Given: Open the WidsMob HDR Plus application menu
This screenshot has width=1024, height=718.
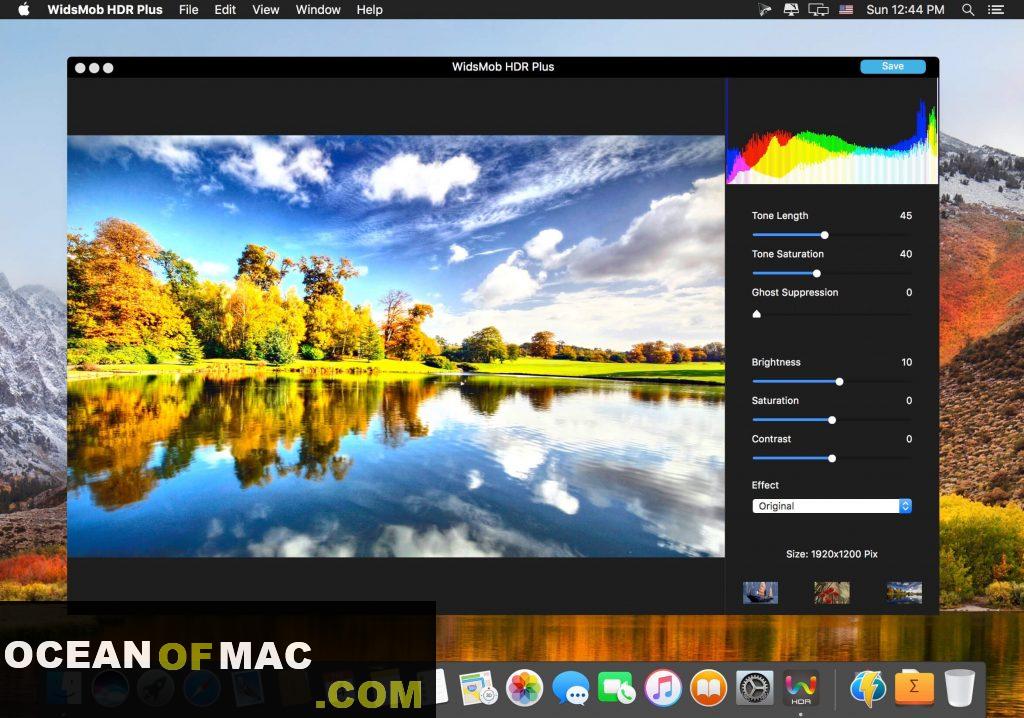Looking at the screenshot, I should [x=104, y=10].
